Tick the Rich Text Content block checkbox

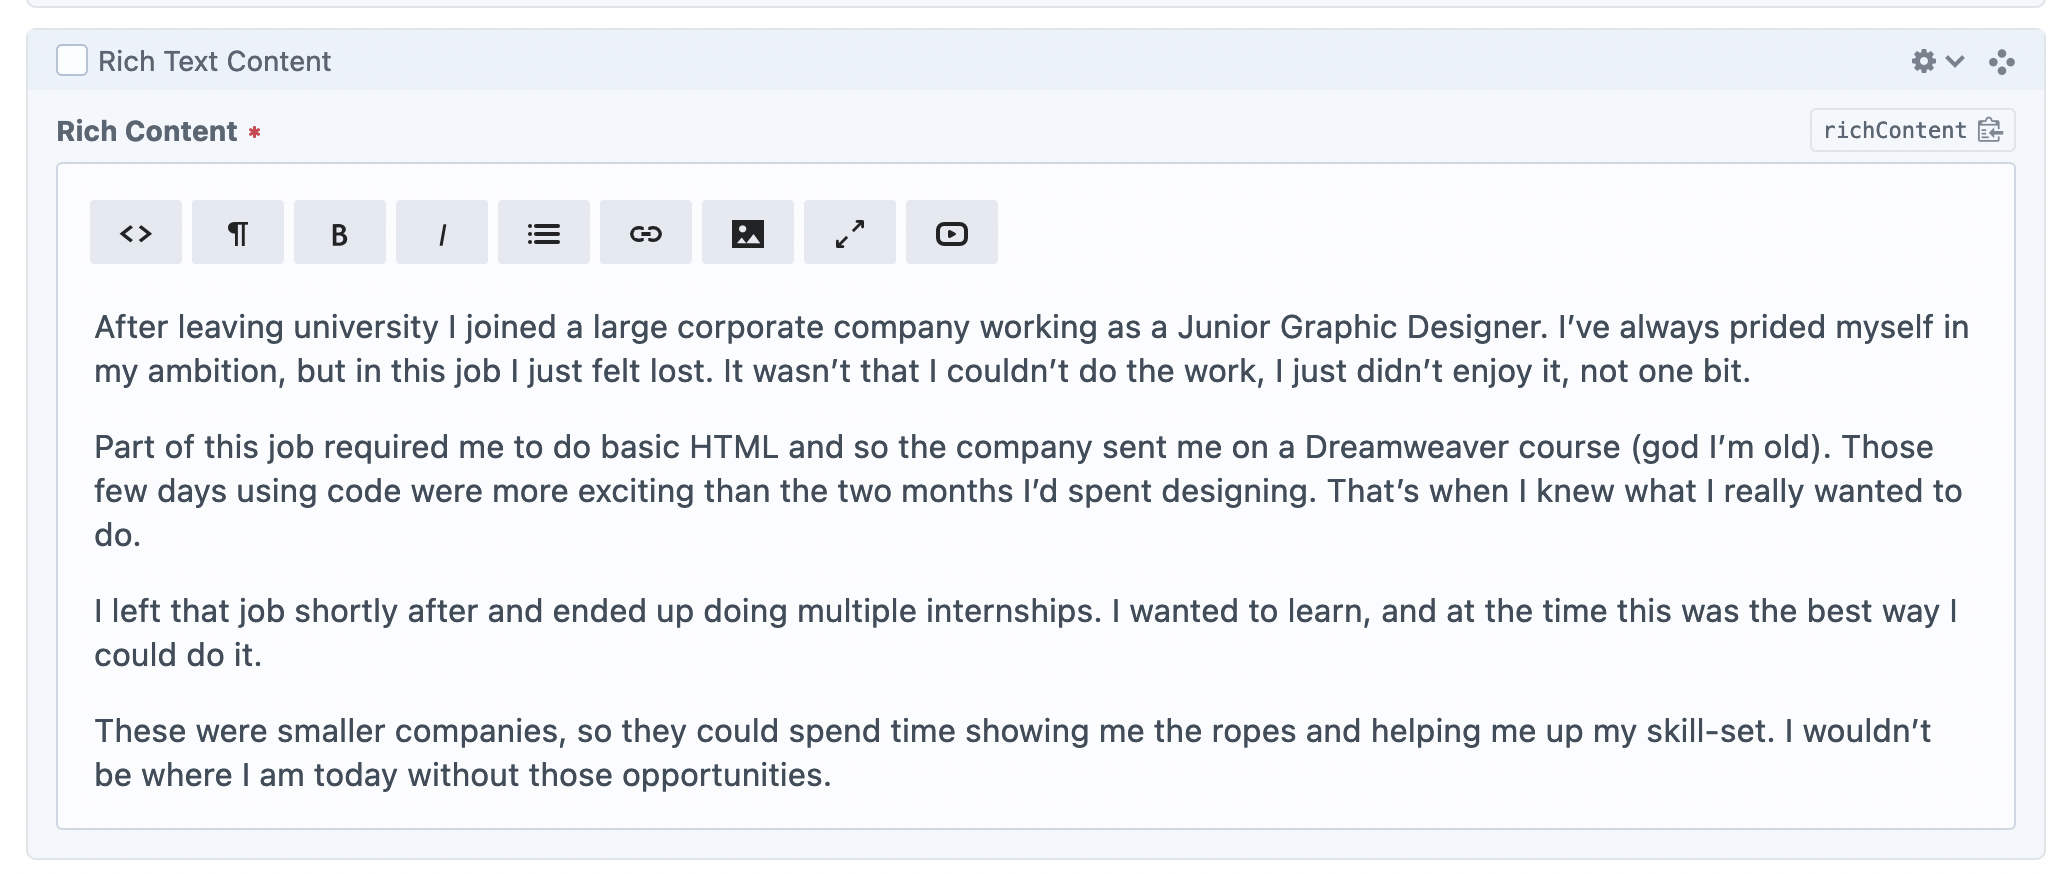click(72, 61)
